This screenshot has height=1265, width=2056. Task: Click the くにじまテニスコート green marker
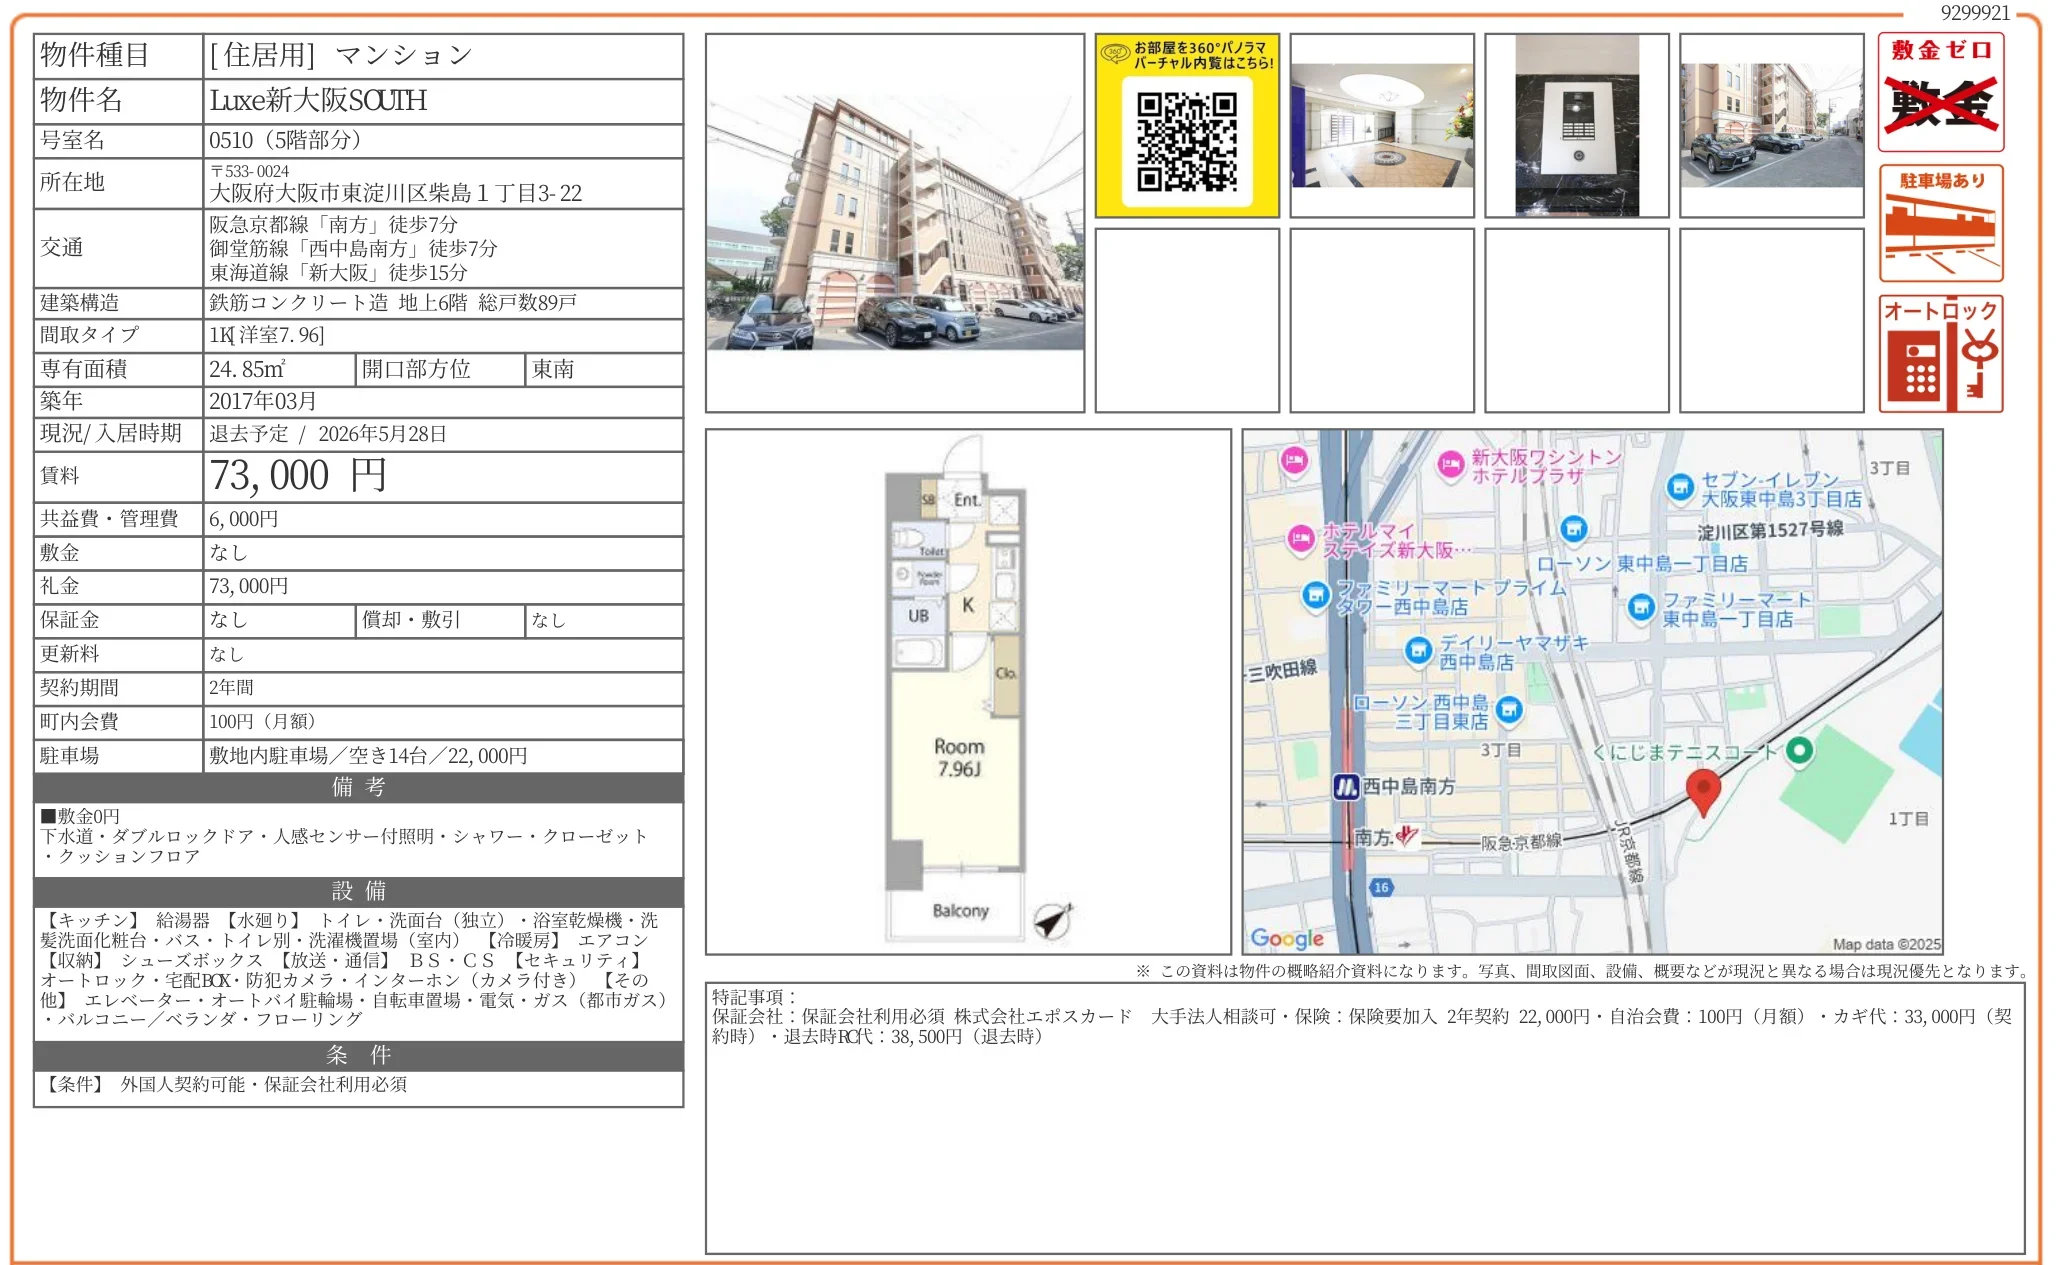click(x=1802, y=753)
